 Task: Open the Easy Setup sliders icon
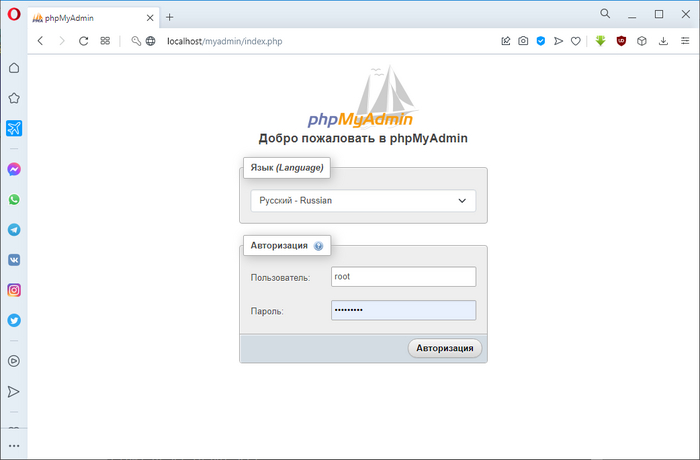685,41
